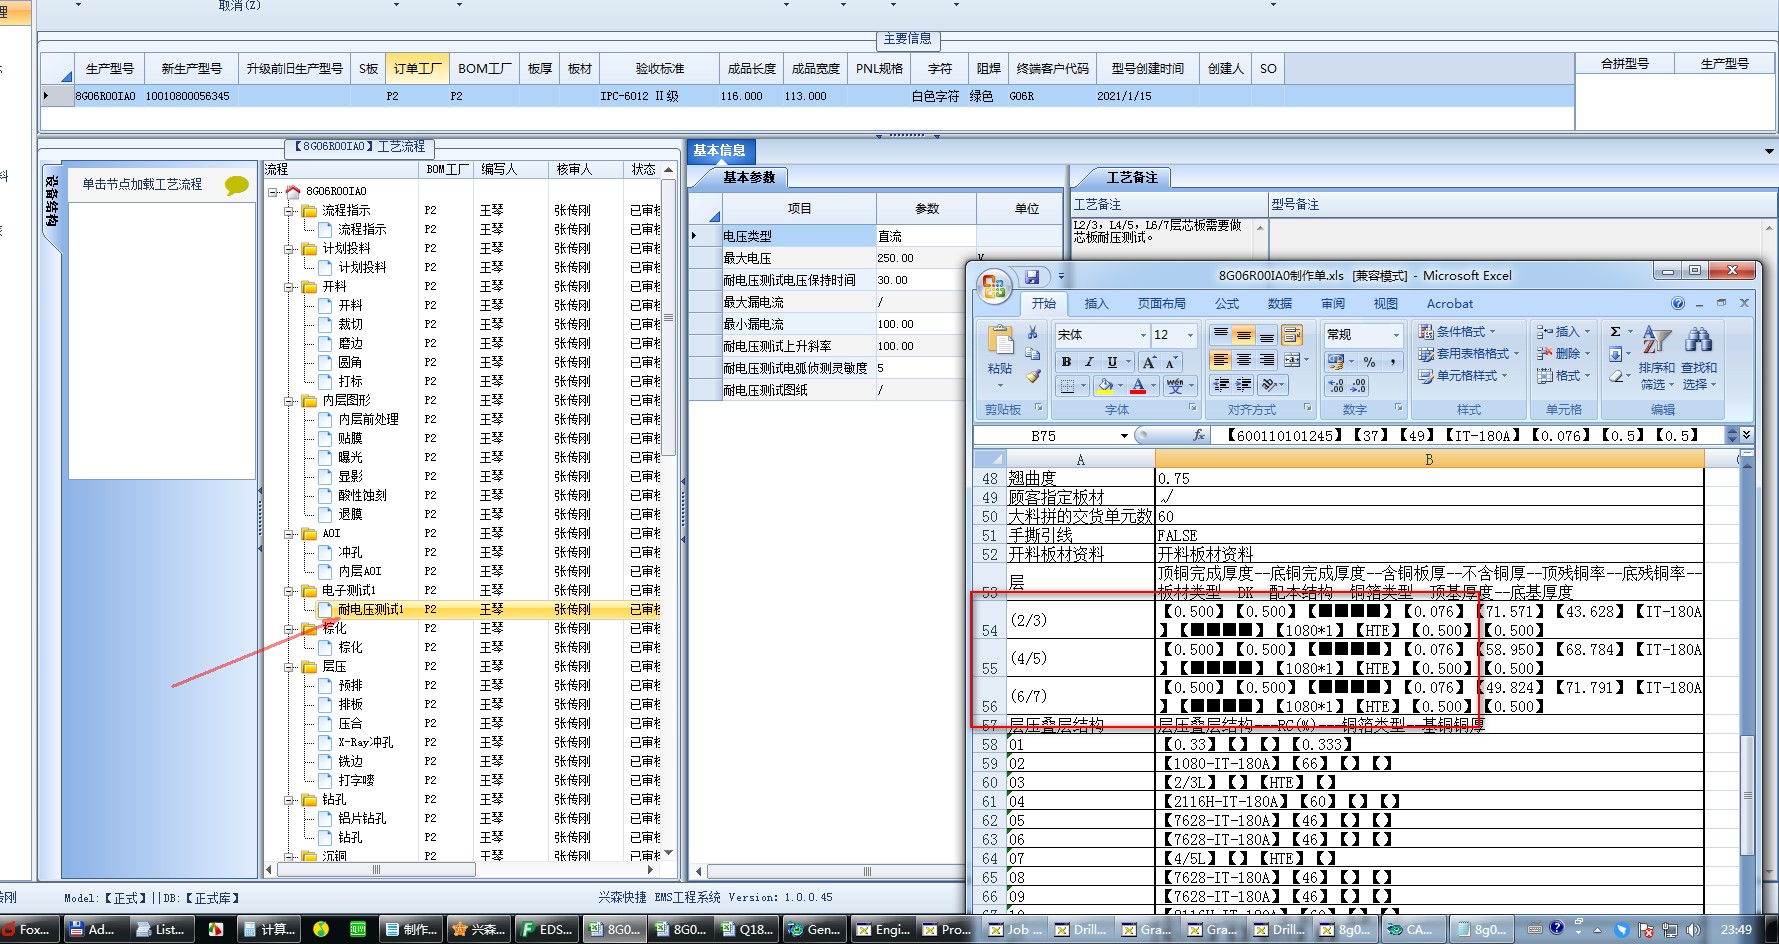Click the cell Borders icon
Image resolution: width=1779 pixels, height=944 pixels.
1067,386
